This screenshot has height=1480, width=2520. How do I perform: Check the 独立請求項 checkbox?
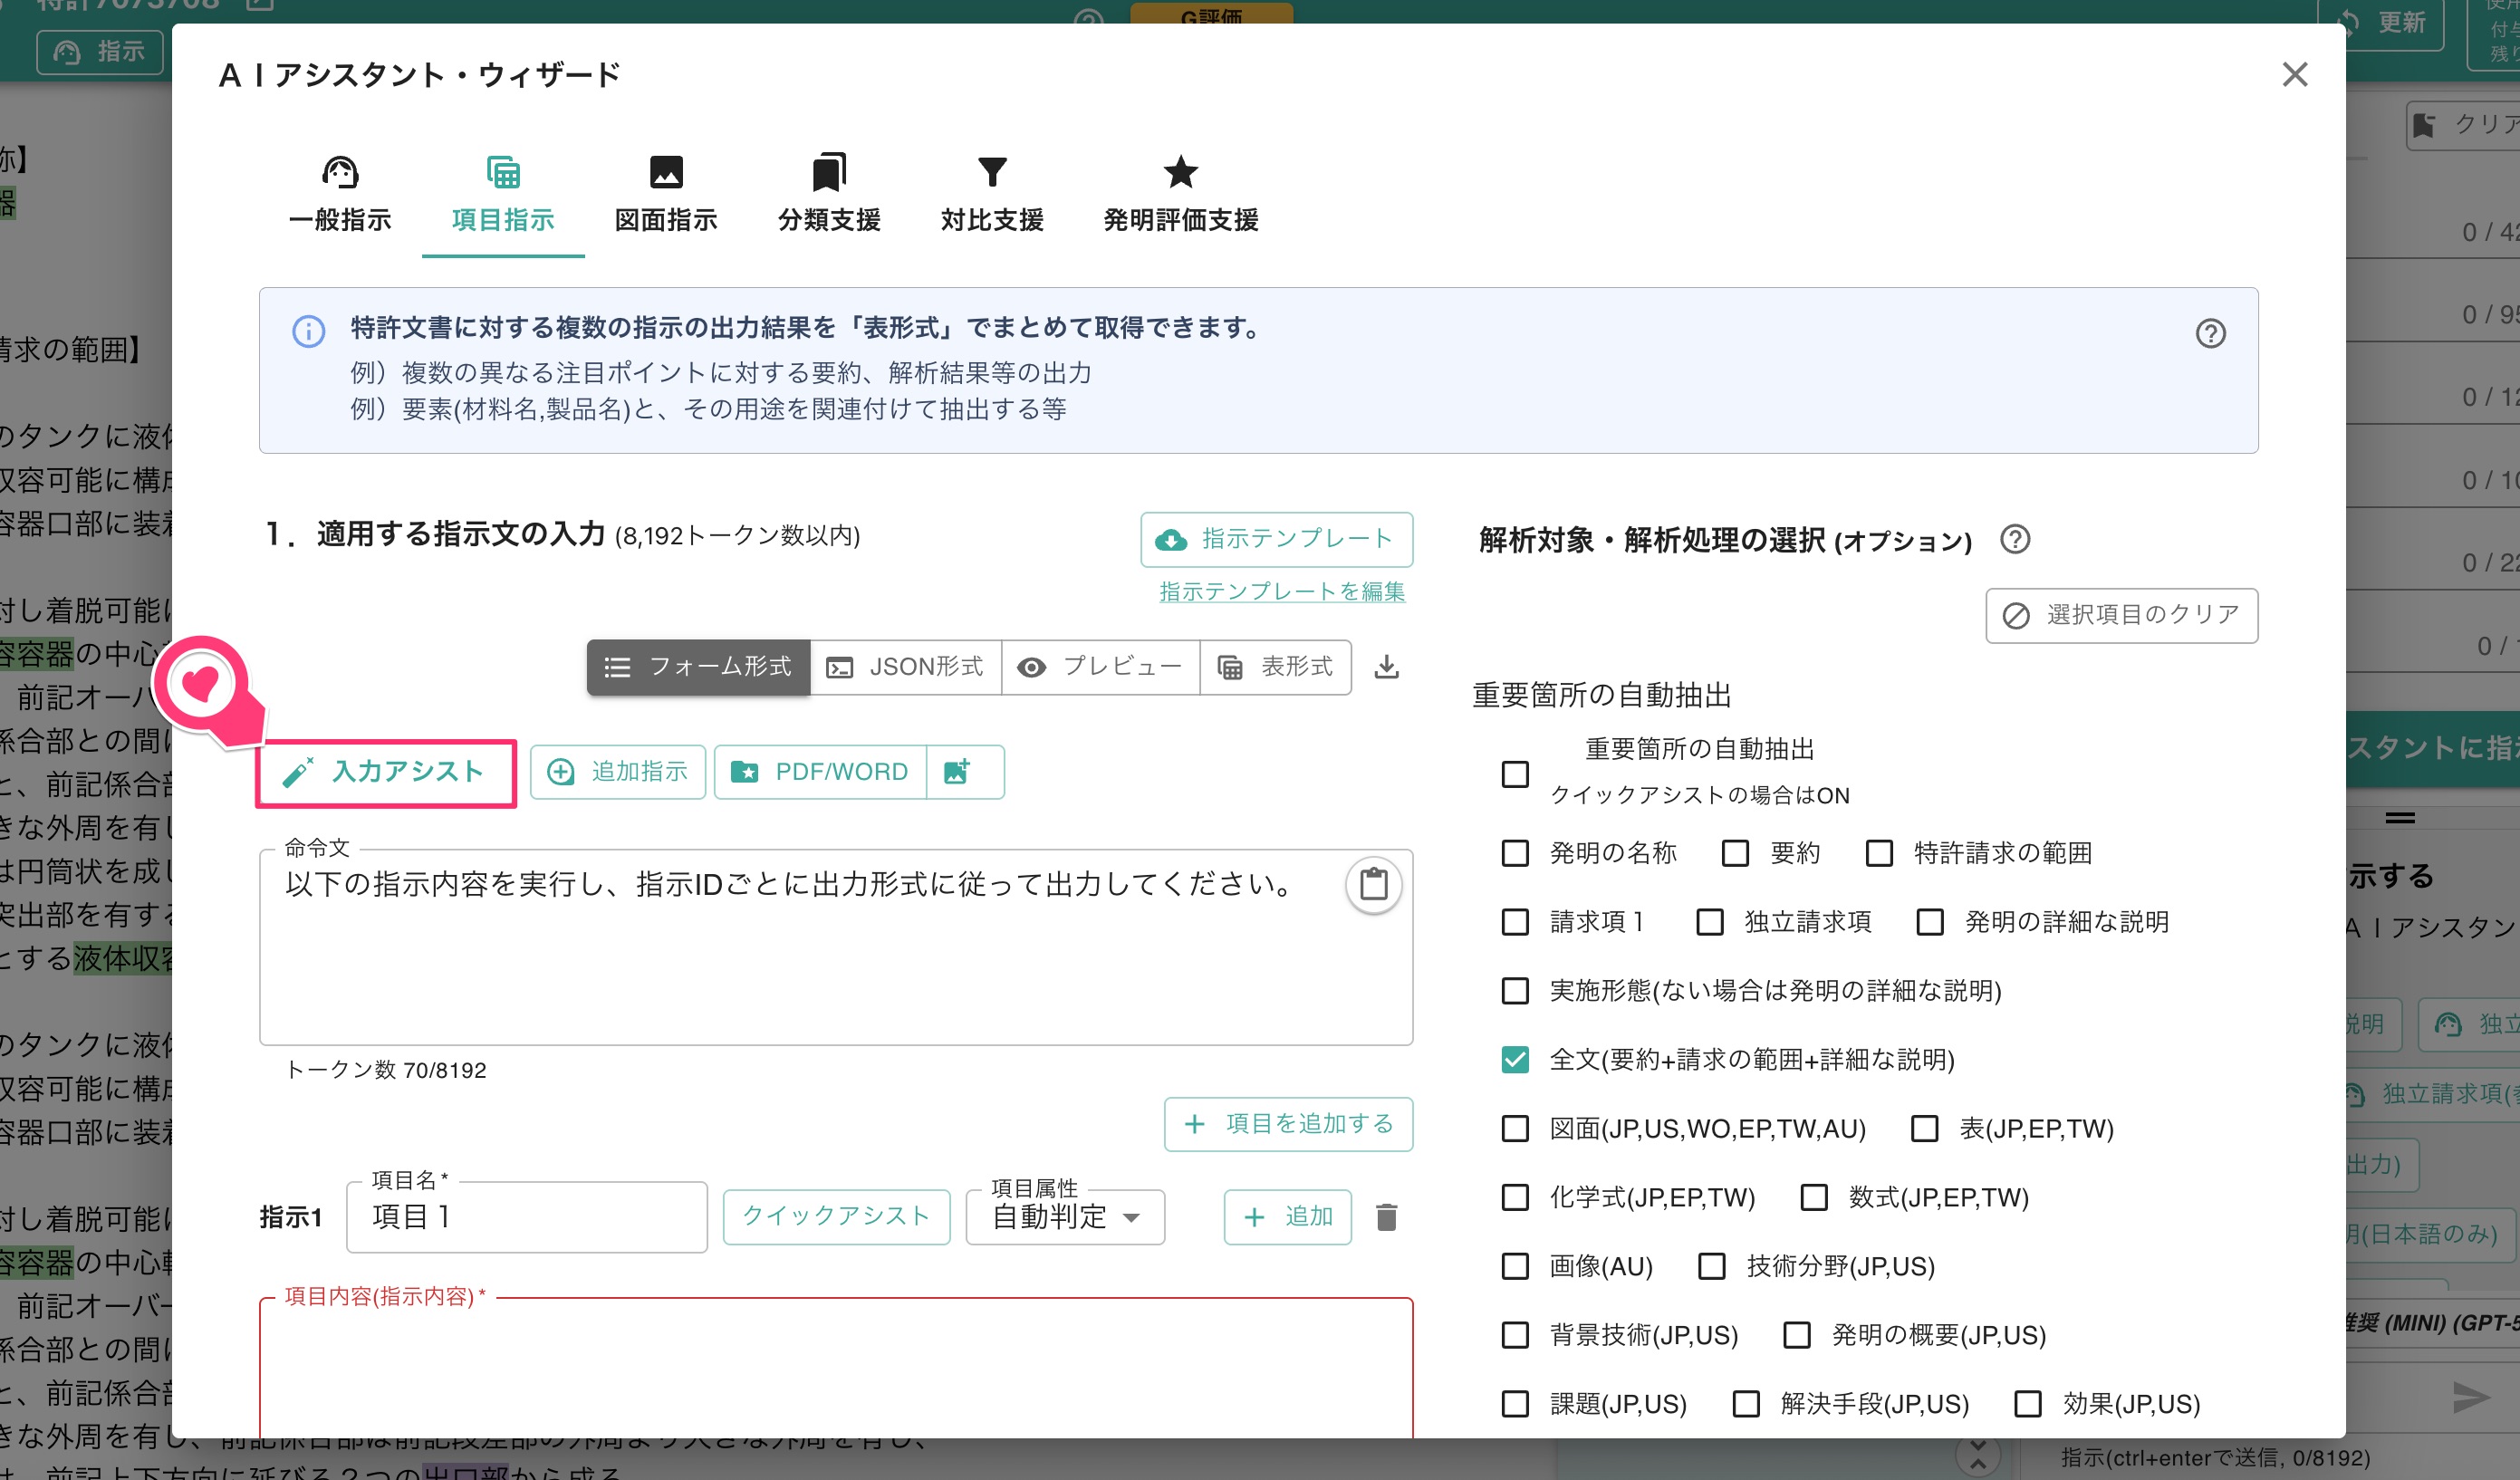click(x=1710, y=922)
